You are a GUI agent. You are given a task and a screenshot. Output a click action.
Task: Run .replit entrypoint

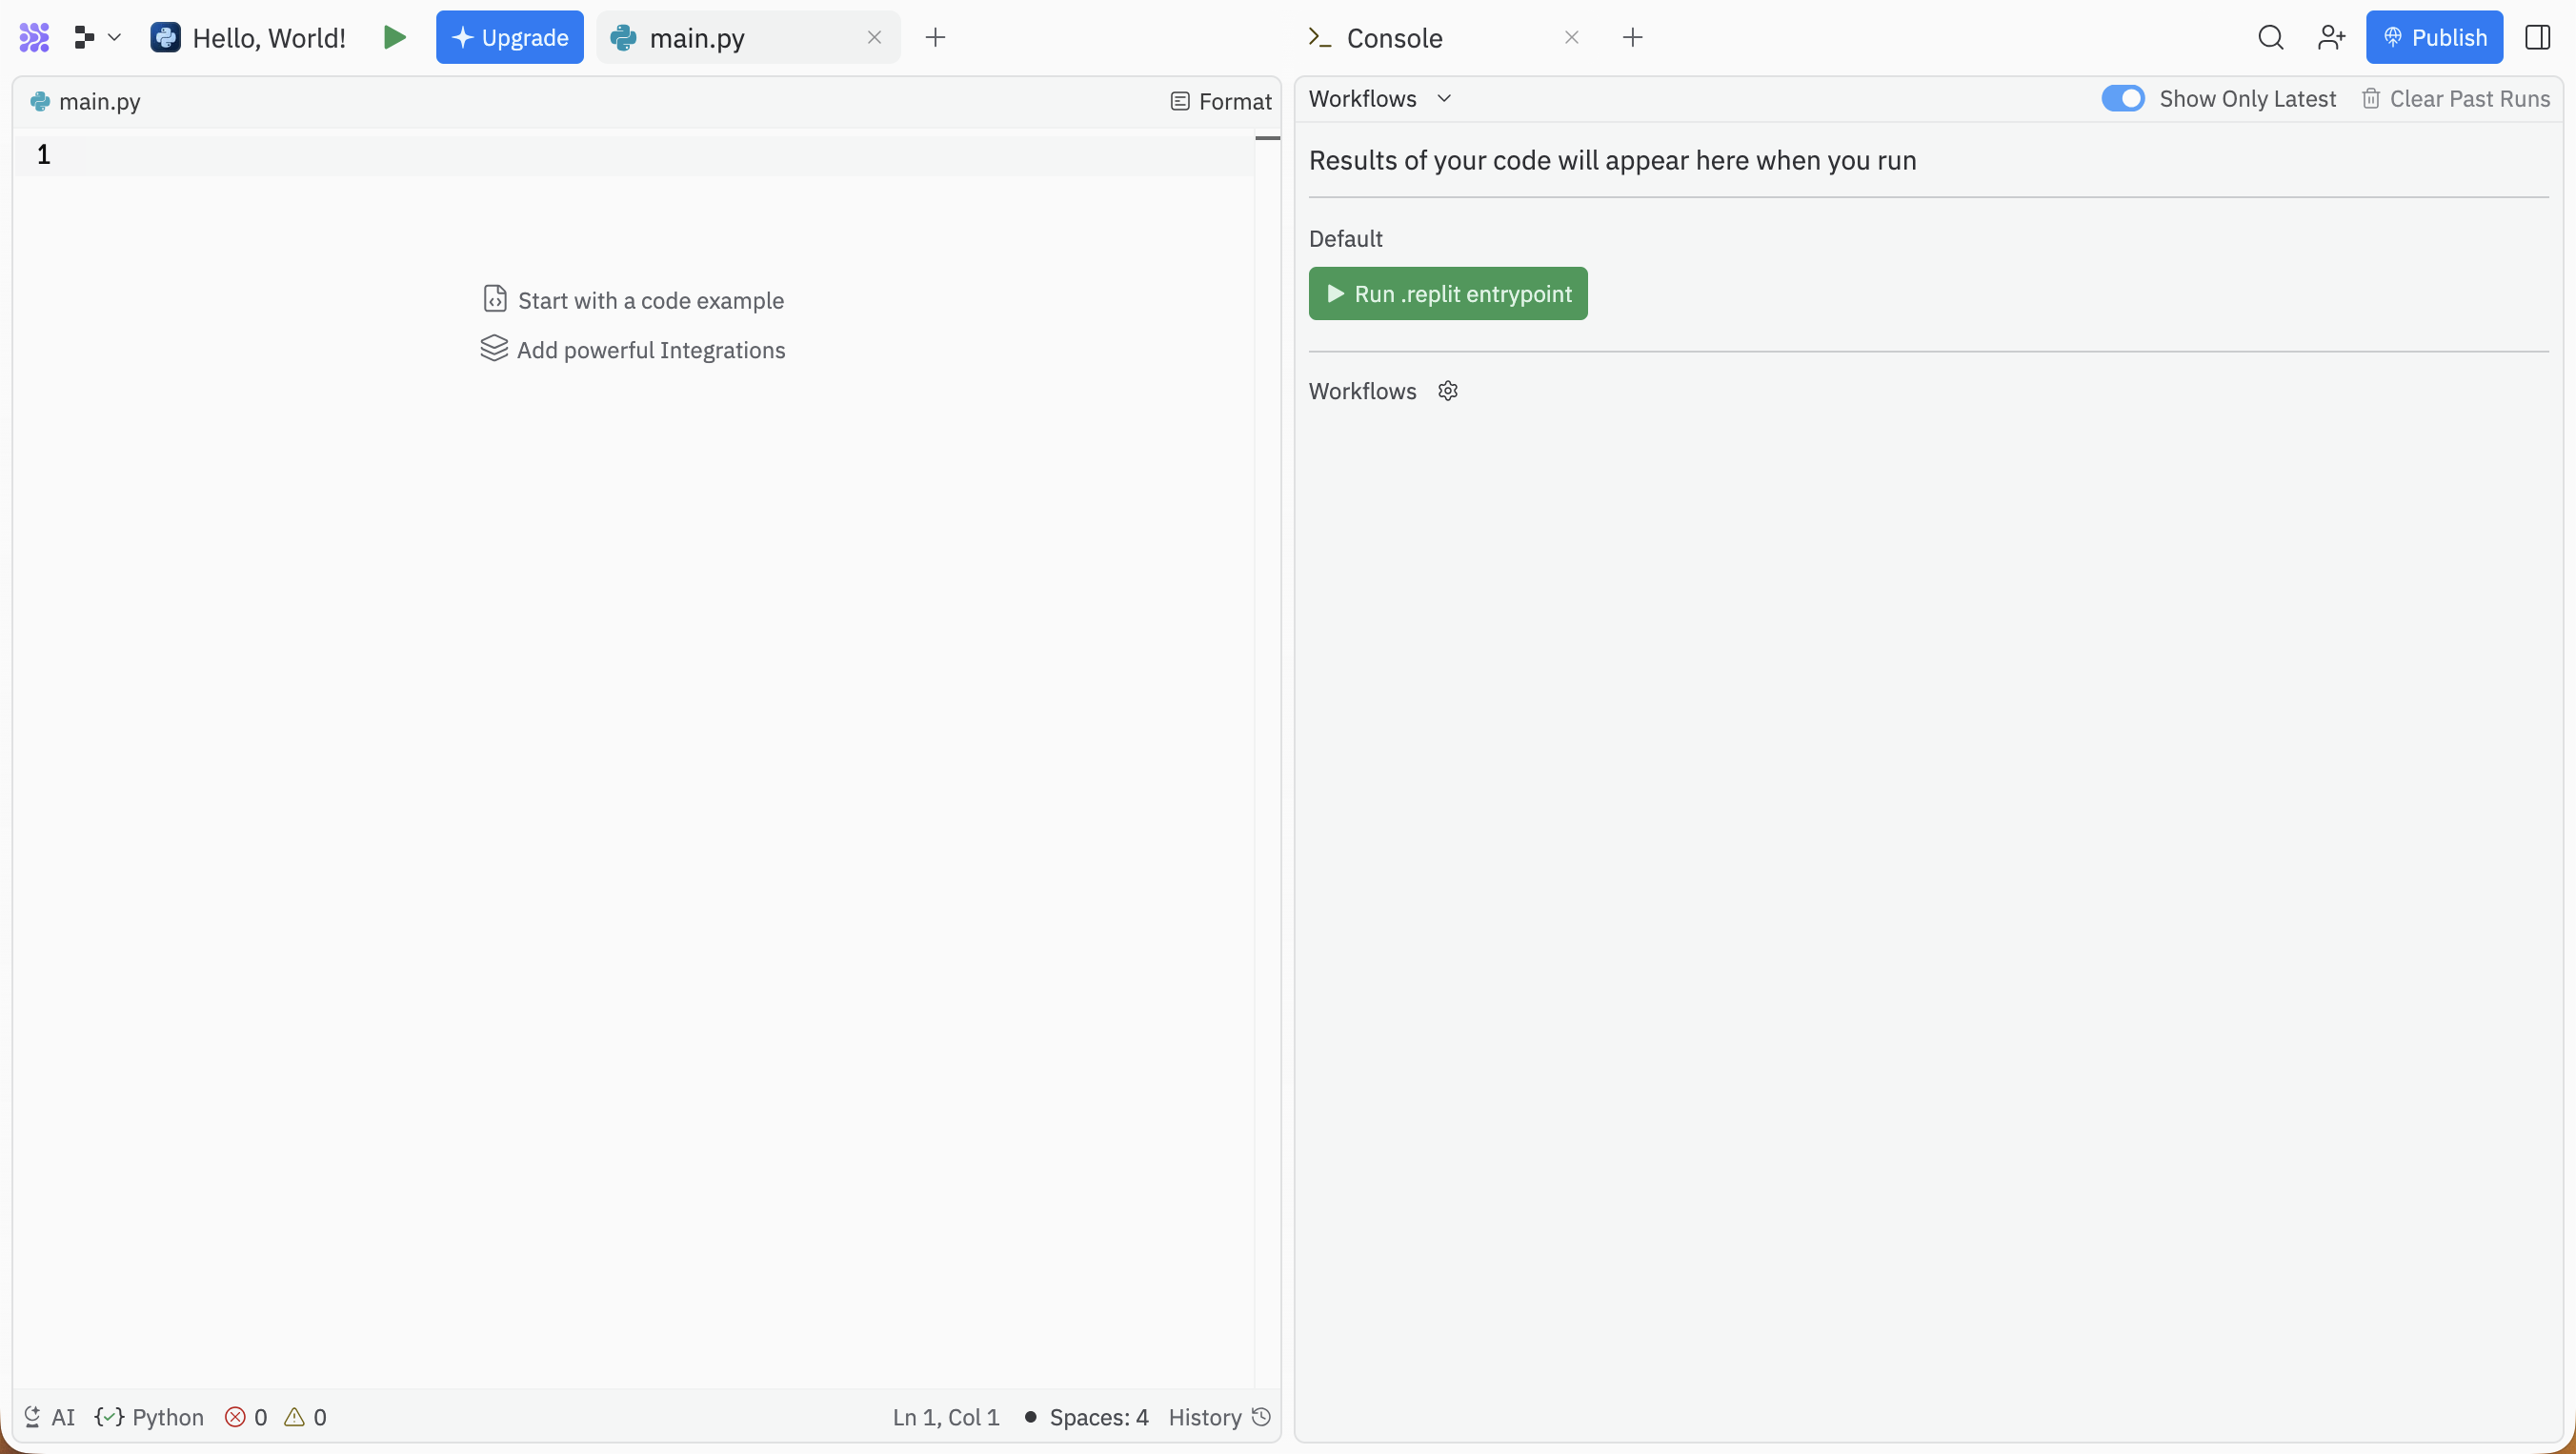click(1448, 293)
